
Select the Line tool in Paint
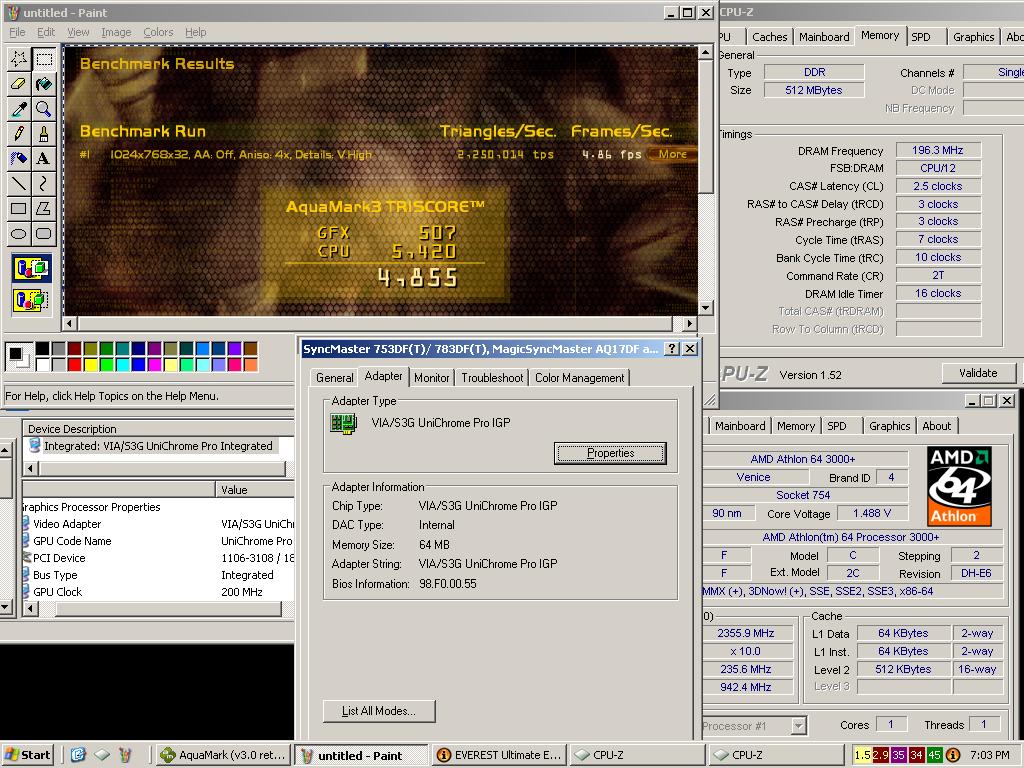click(18, 184)
